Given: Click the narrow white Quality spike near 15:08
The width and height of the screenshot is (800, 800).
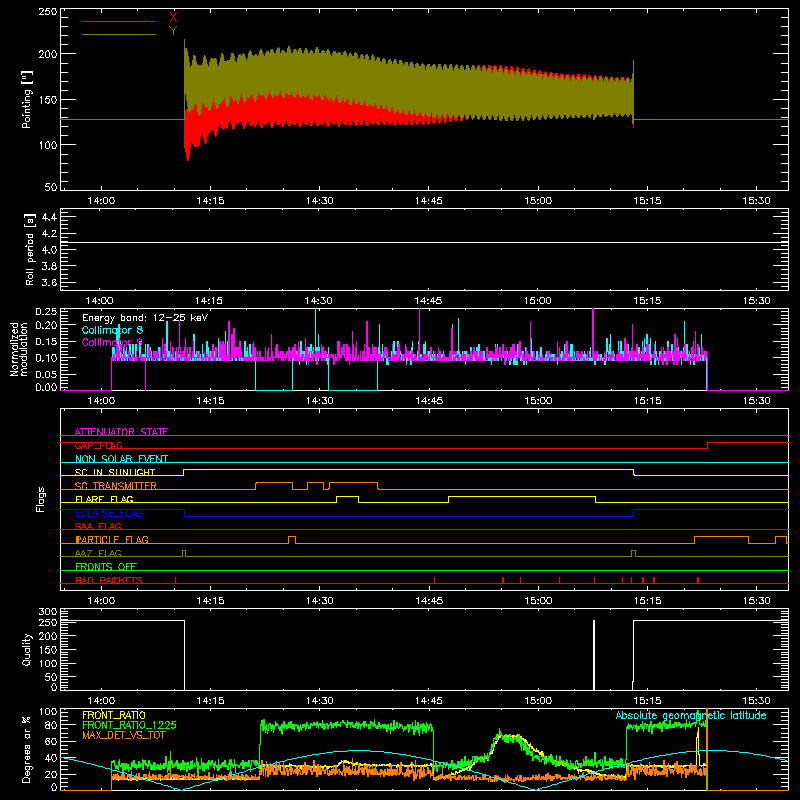Looking at the screenshot, I should [594, 655].
